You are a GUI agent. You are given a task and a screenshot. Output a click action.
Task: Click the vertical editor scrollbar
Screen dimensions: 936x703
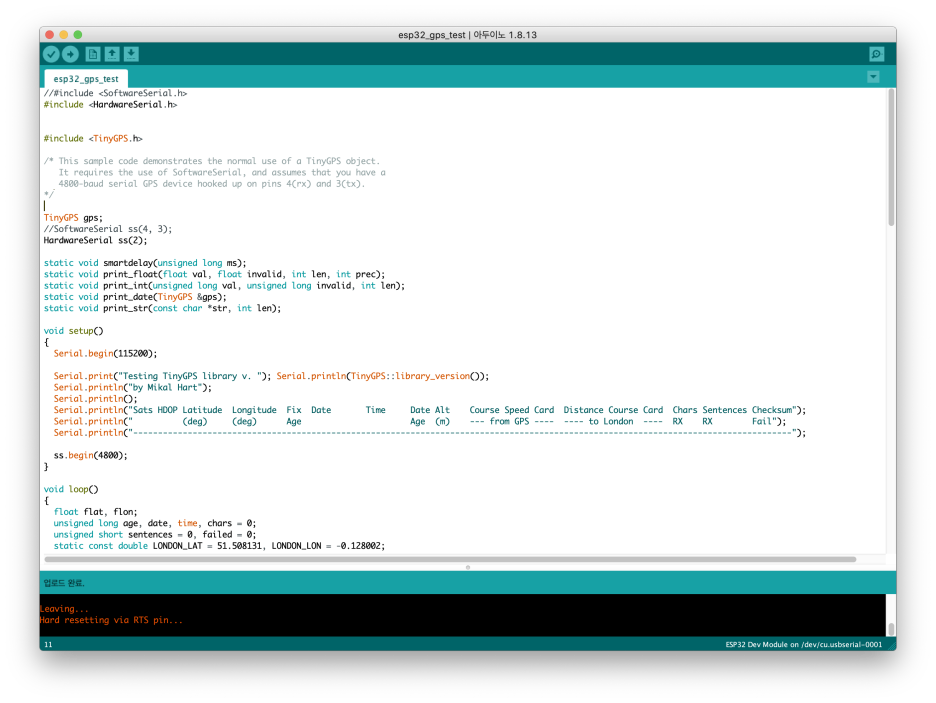point(891,158)
